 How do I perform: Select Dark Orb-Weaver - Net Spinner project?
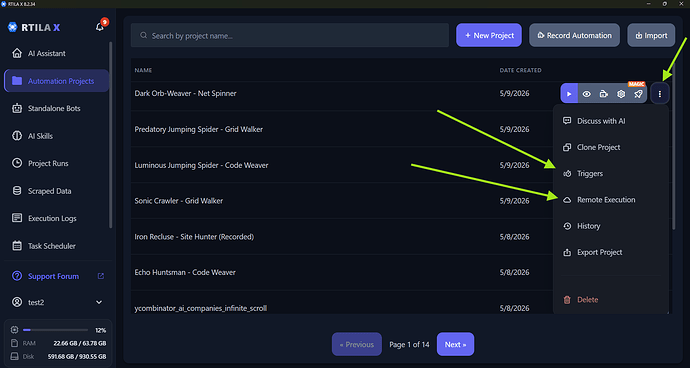(185, 93)
